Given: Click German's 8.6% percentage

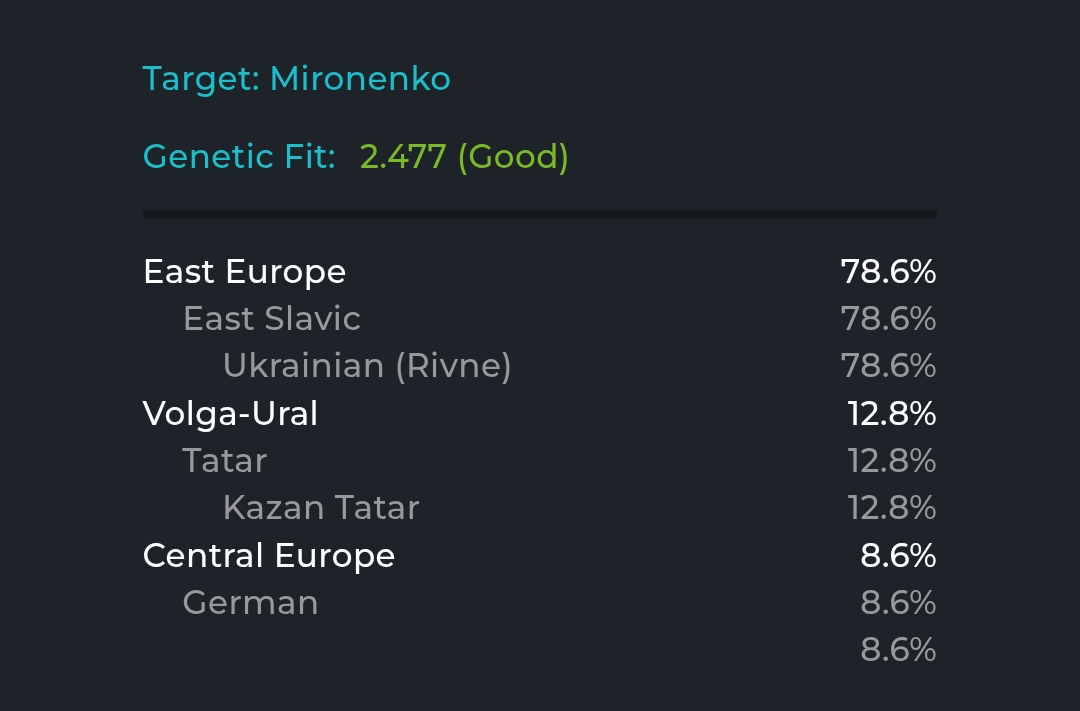Looking at the screenshot, I should click(898, 603).
